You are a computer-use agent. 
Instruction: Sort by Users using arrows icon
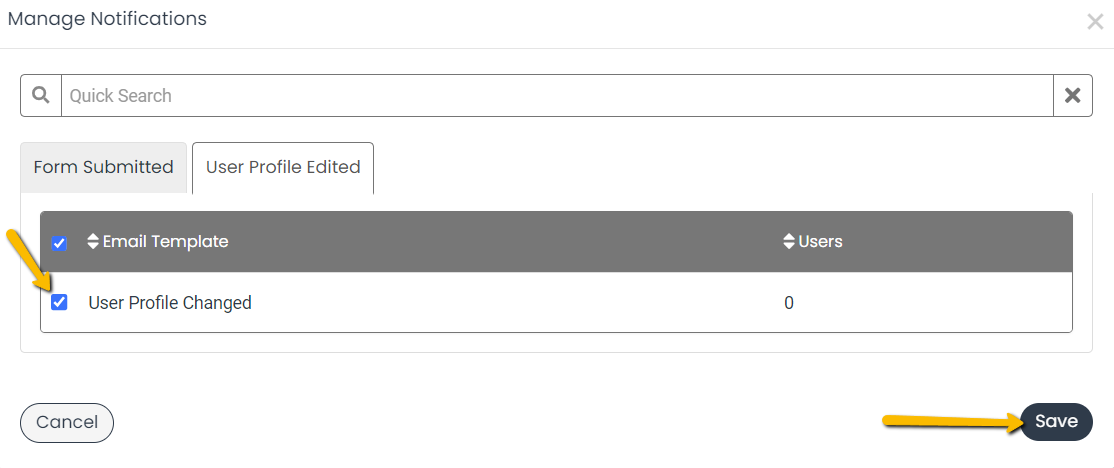pos(789,241)
